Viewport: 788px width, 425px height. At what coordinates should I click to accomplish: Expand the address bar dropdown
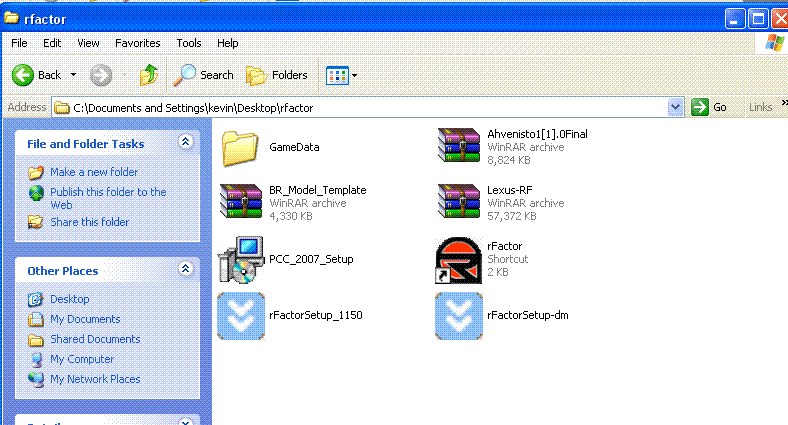click(x=675, y=107)
